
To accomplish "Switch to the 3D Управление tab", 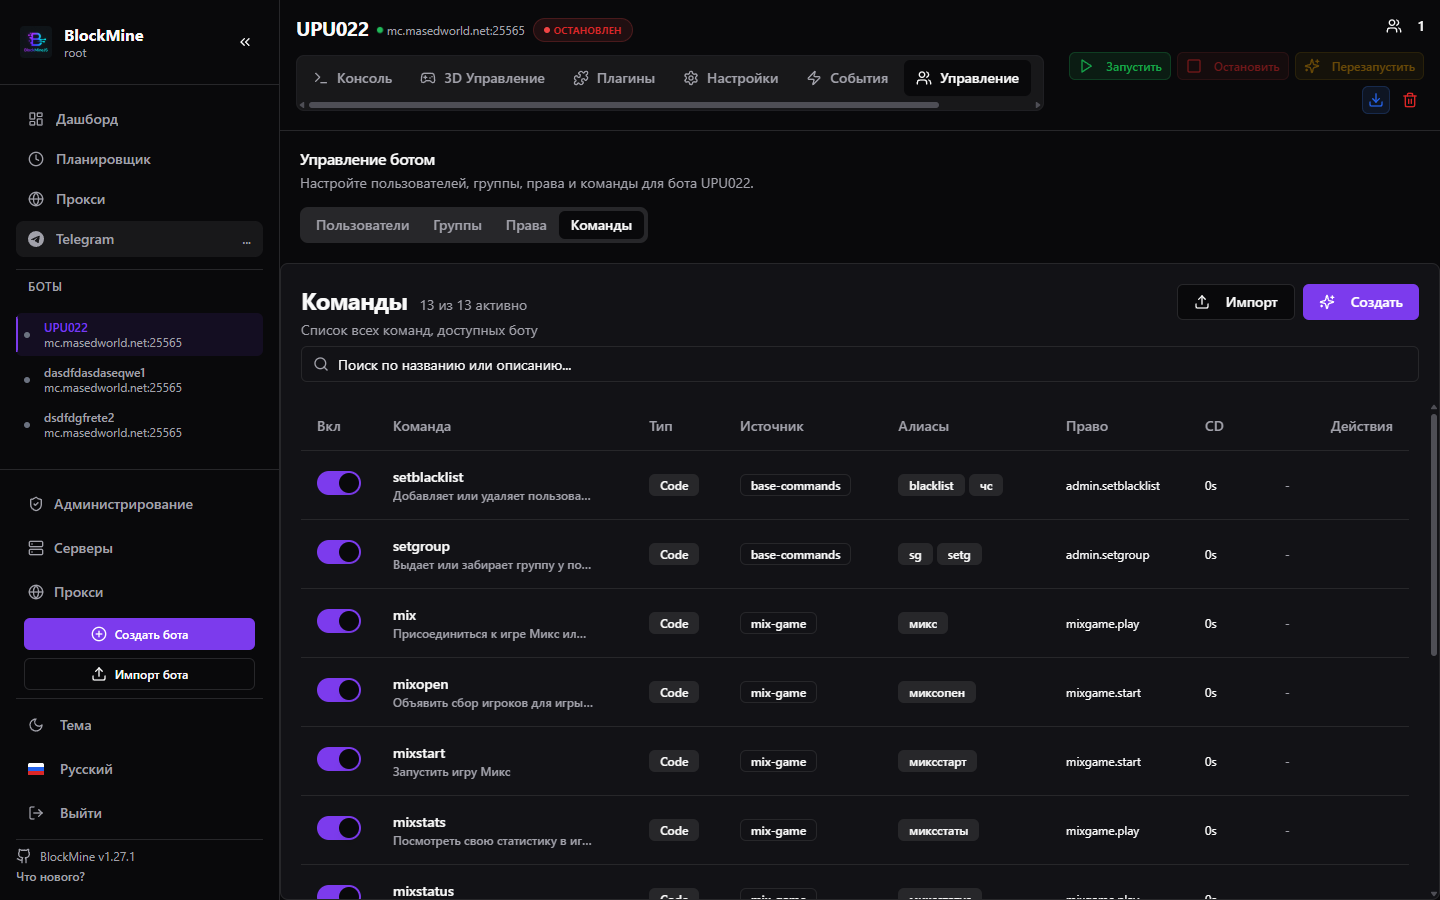I will [x=482, y=78].
